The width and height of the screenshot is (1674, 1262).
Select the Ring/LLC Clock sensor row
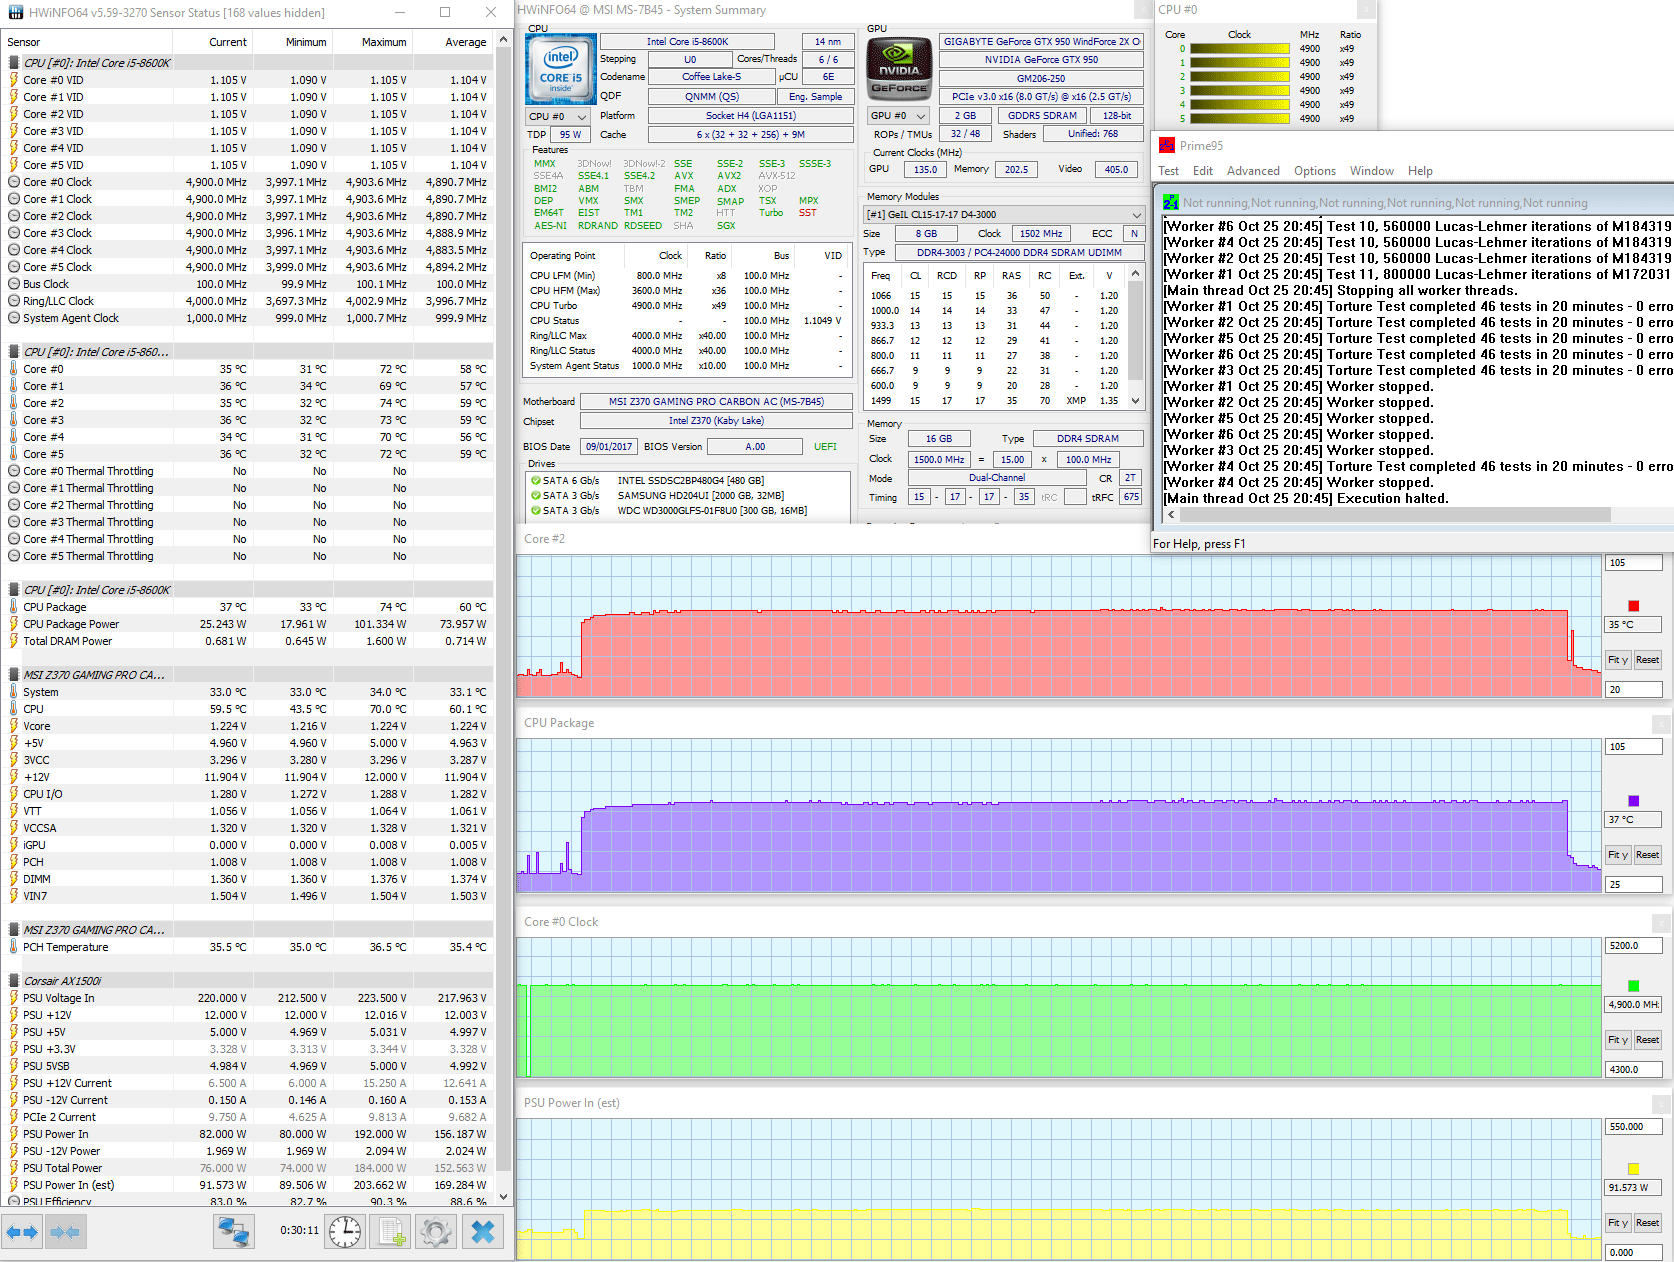[248, 301]
